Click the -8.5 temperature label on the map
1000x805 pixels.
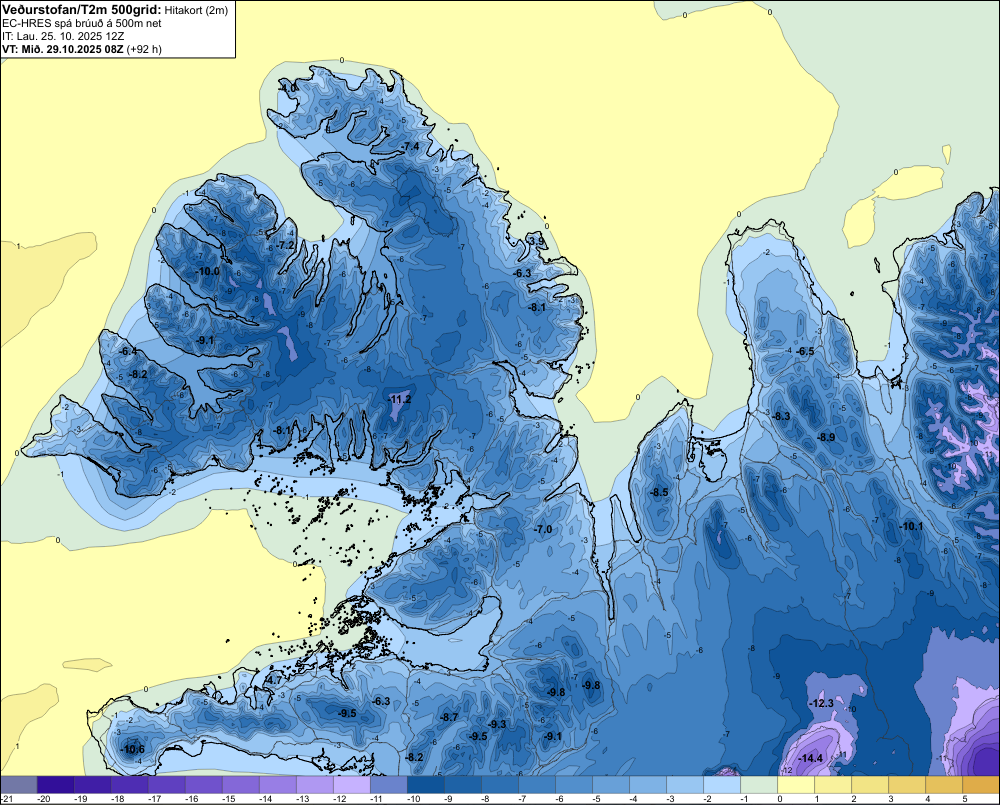(x=659, y=492)
